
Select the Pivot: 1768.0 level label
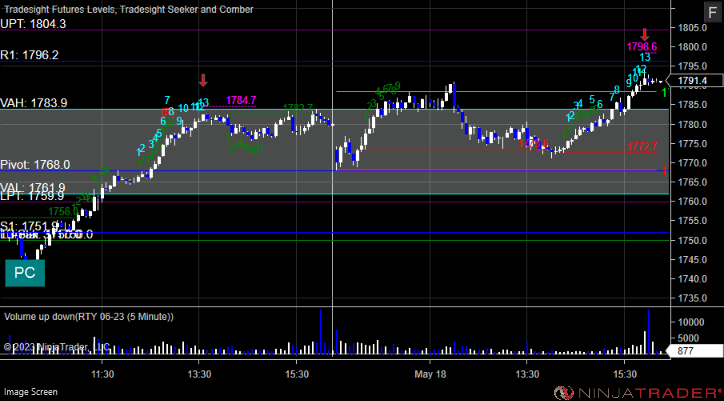click(35, 164)
